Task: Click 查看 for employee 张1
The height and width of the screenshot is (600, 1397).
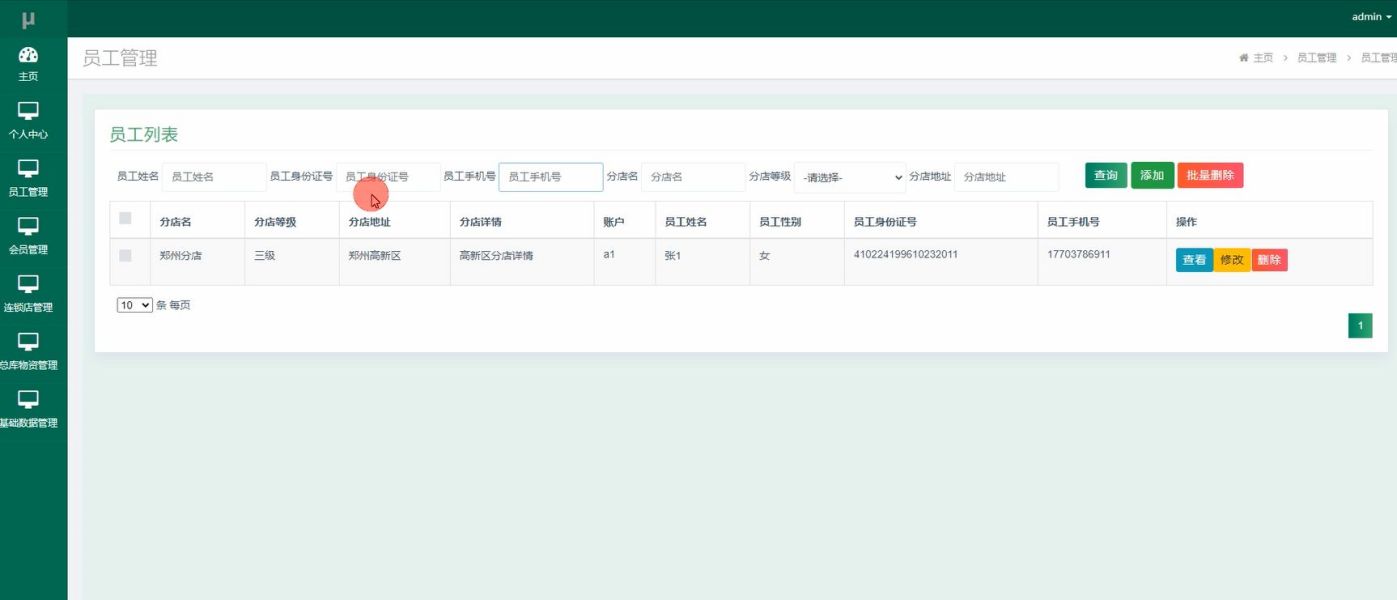Action: click(x=1195, y=260)
